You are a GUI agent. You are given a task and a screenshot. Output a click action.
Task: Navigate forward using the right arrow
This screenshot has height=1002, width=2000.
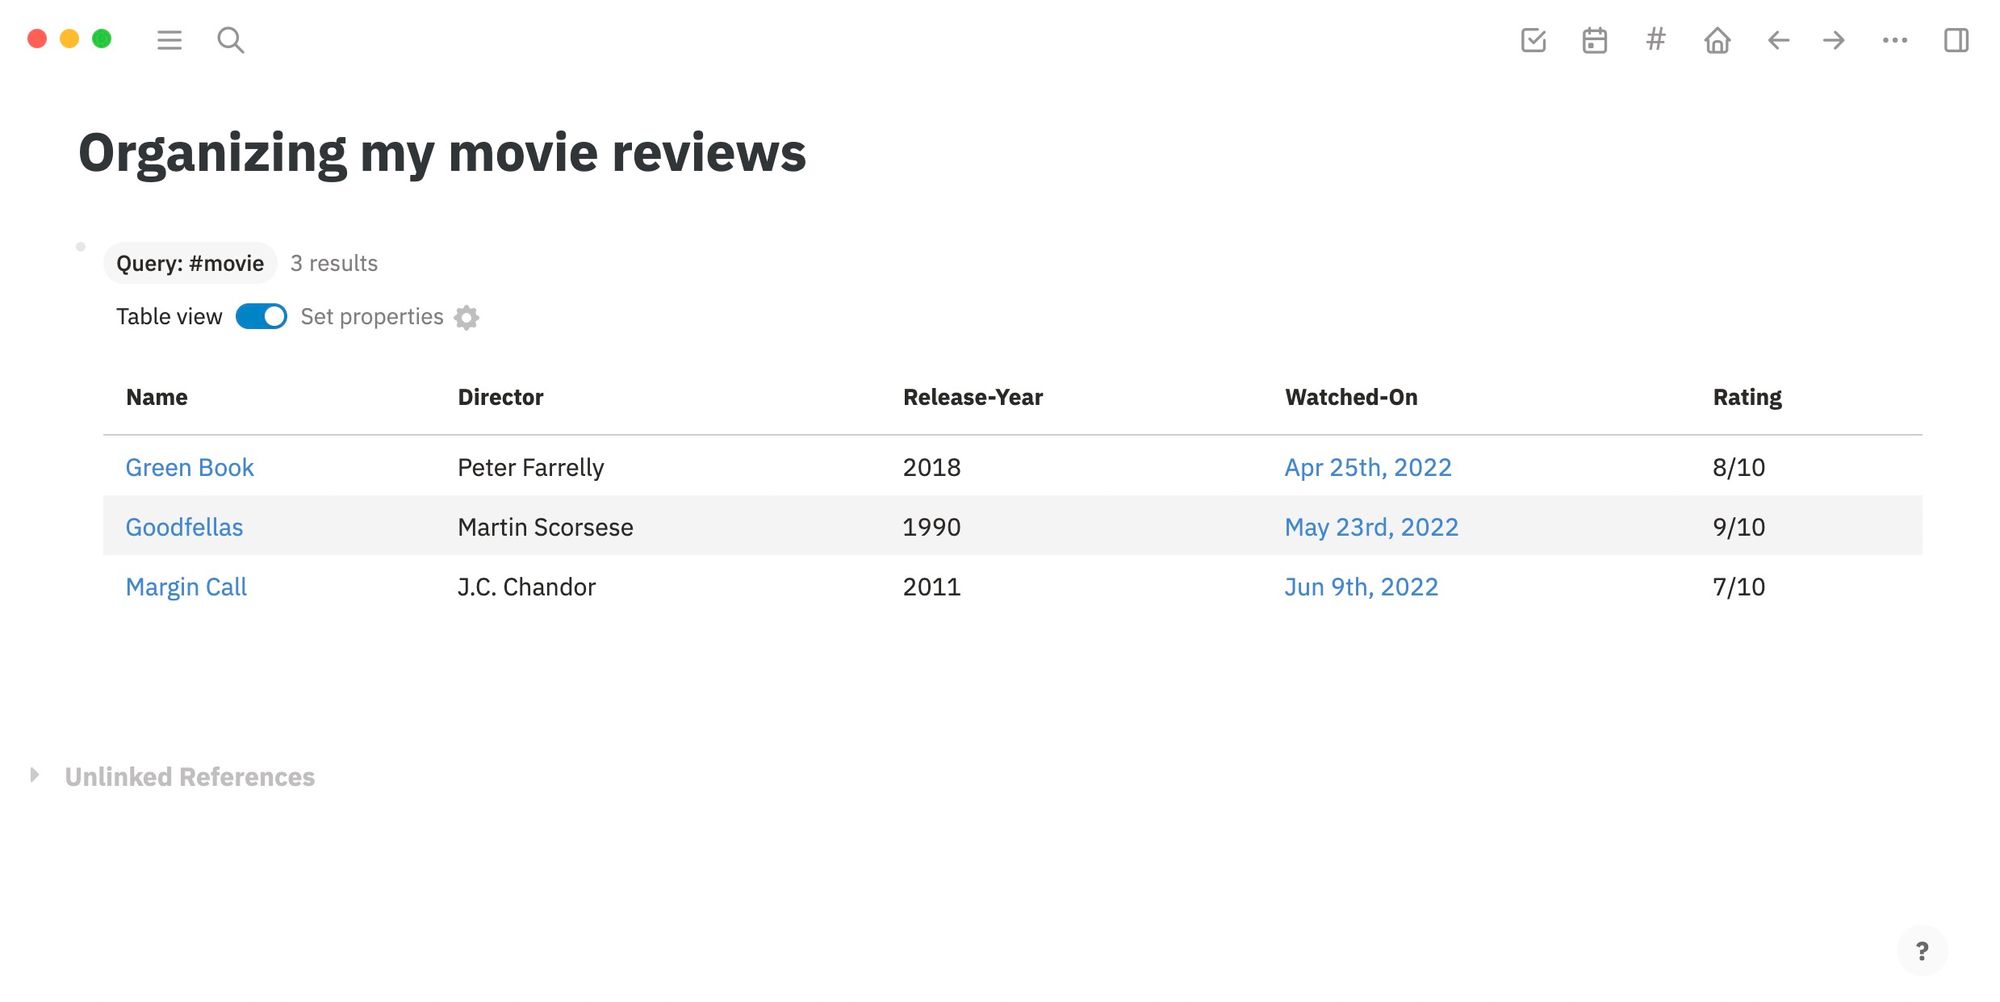pos(1833,40)
